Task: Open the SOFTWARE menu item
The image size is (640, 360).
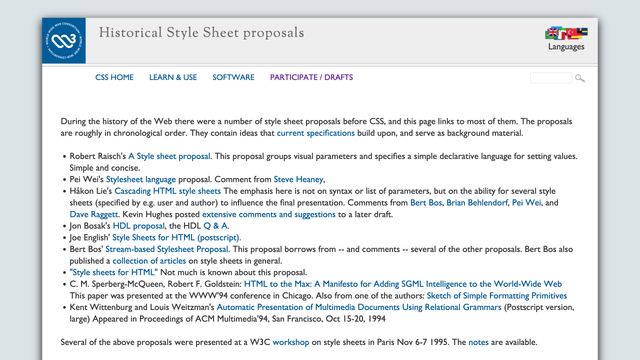Action: coord(233,77)
